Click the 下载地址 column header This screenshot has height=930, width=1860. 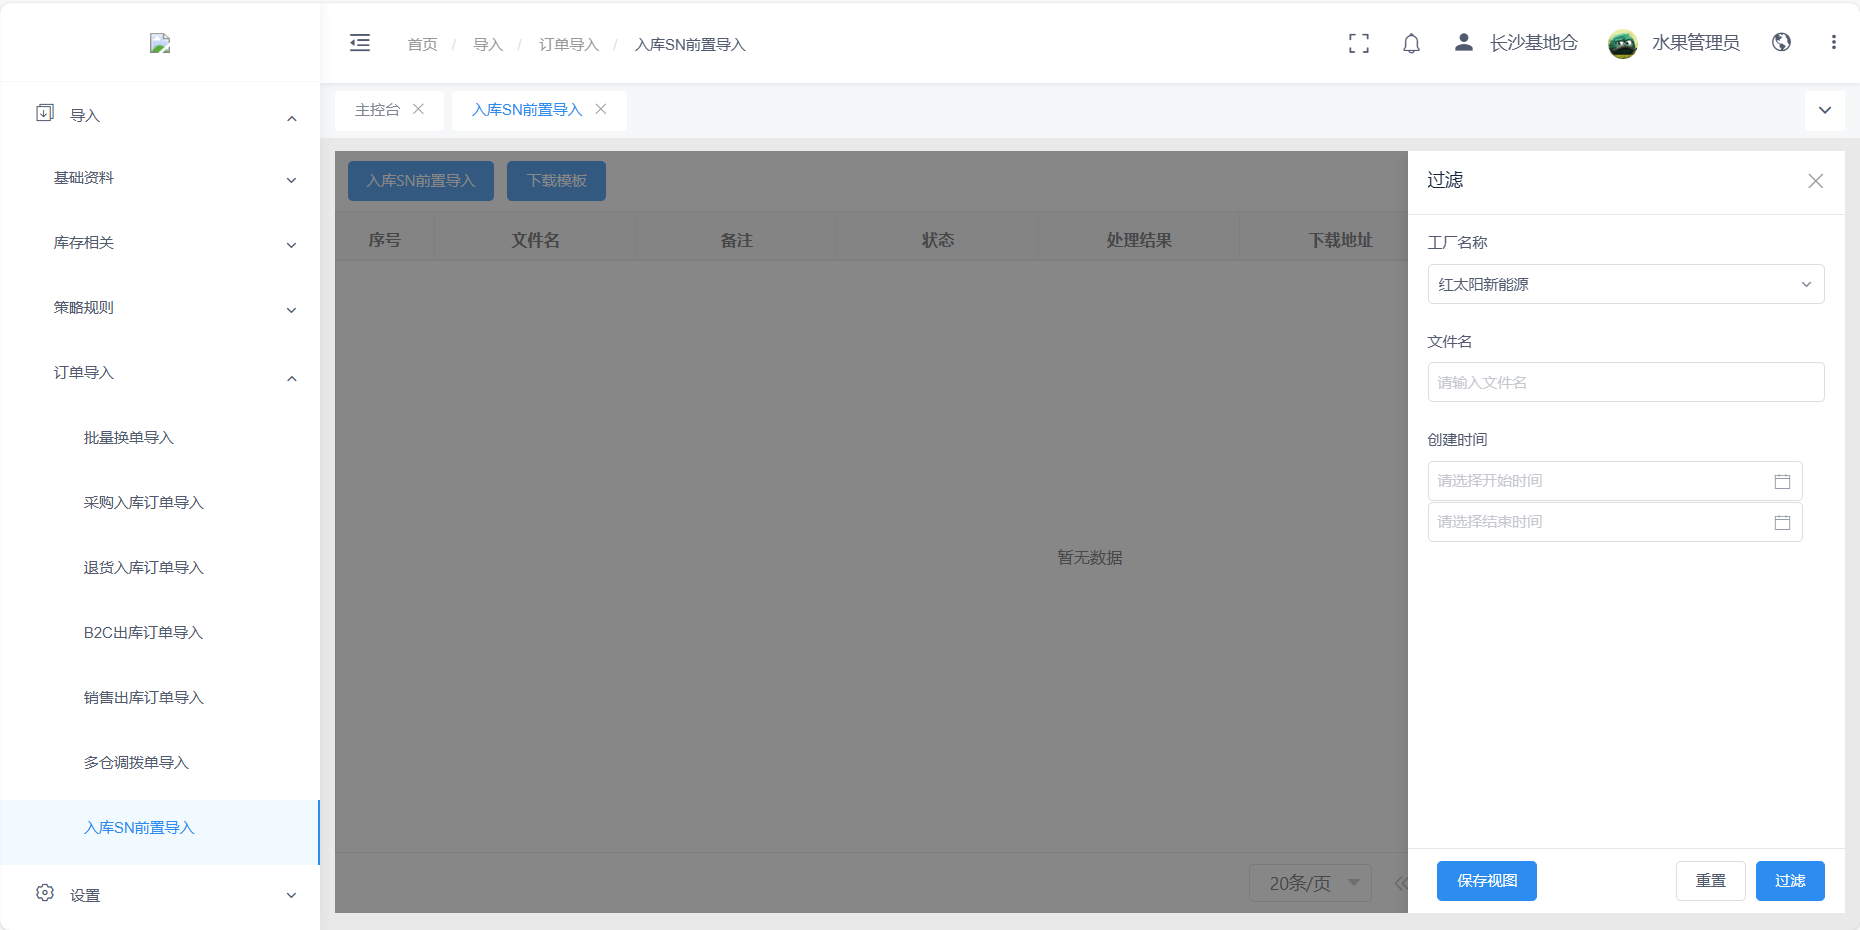click(1341, 240)
